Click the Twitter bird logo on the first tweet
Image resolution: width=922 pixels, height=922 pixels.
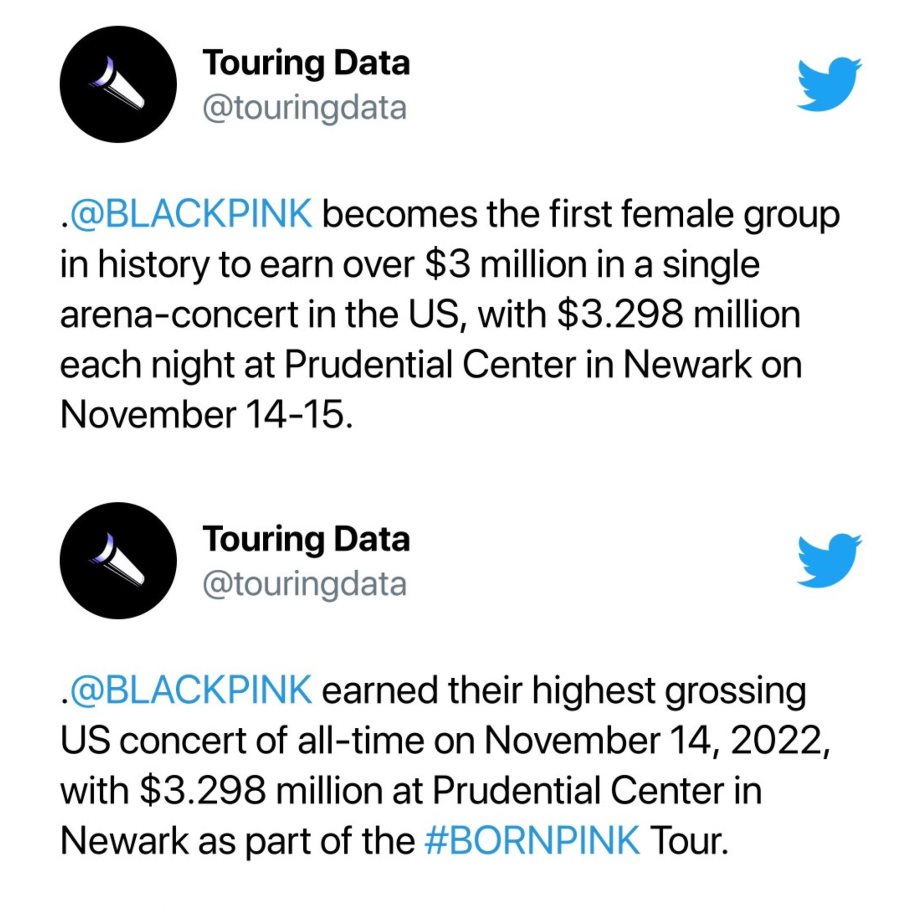pyautogui.click(x=829, y=83)
